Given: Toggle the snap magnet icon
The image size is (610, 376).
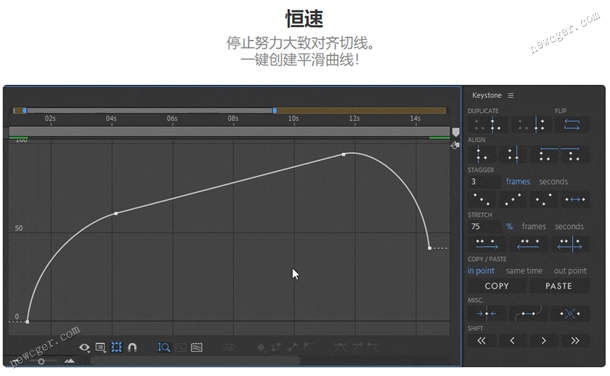Looking at the screenshot, I should pyautogui.click(x=132, y=347).
